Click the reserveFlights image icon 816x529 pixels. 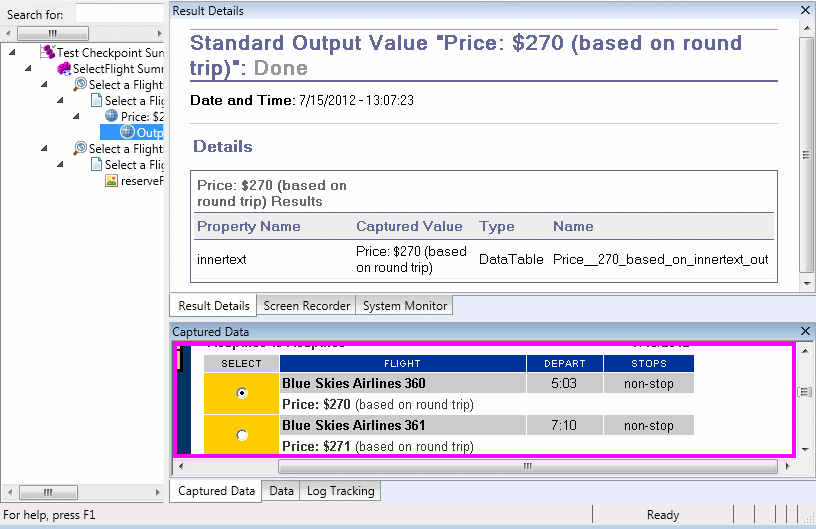click(x=112, y=180)
